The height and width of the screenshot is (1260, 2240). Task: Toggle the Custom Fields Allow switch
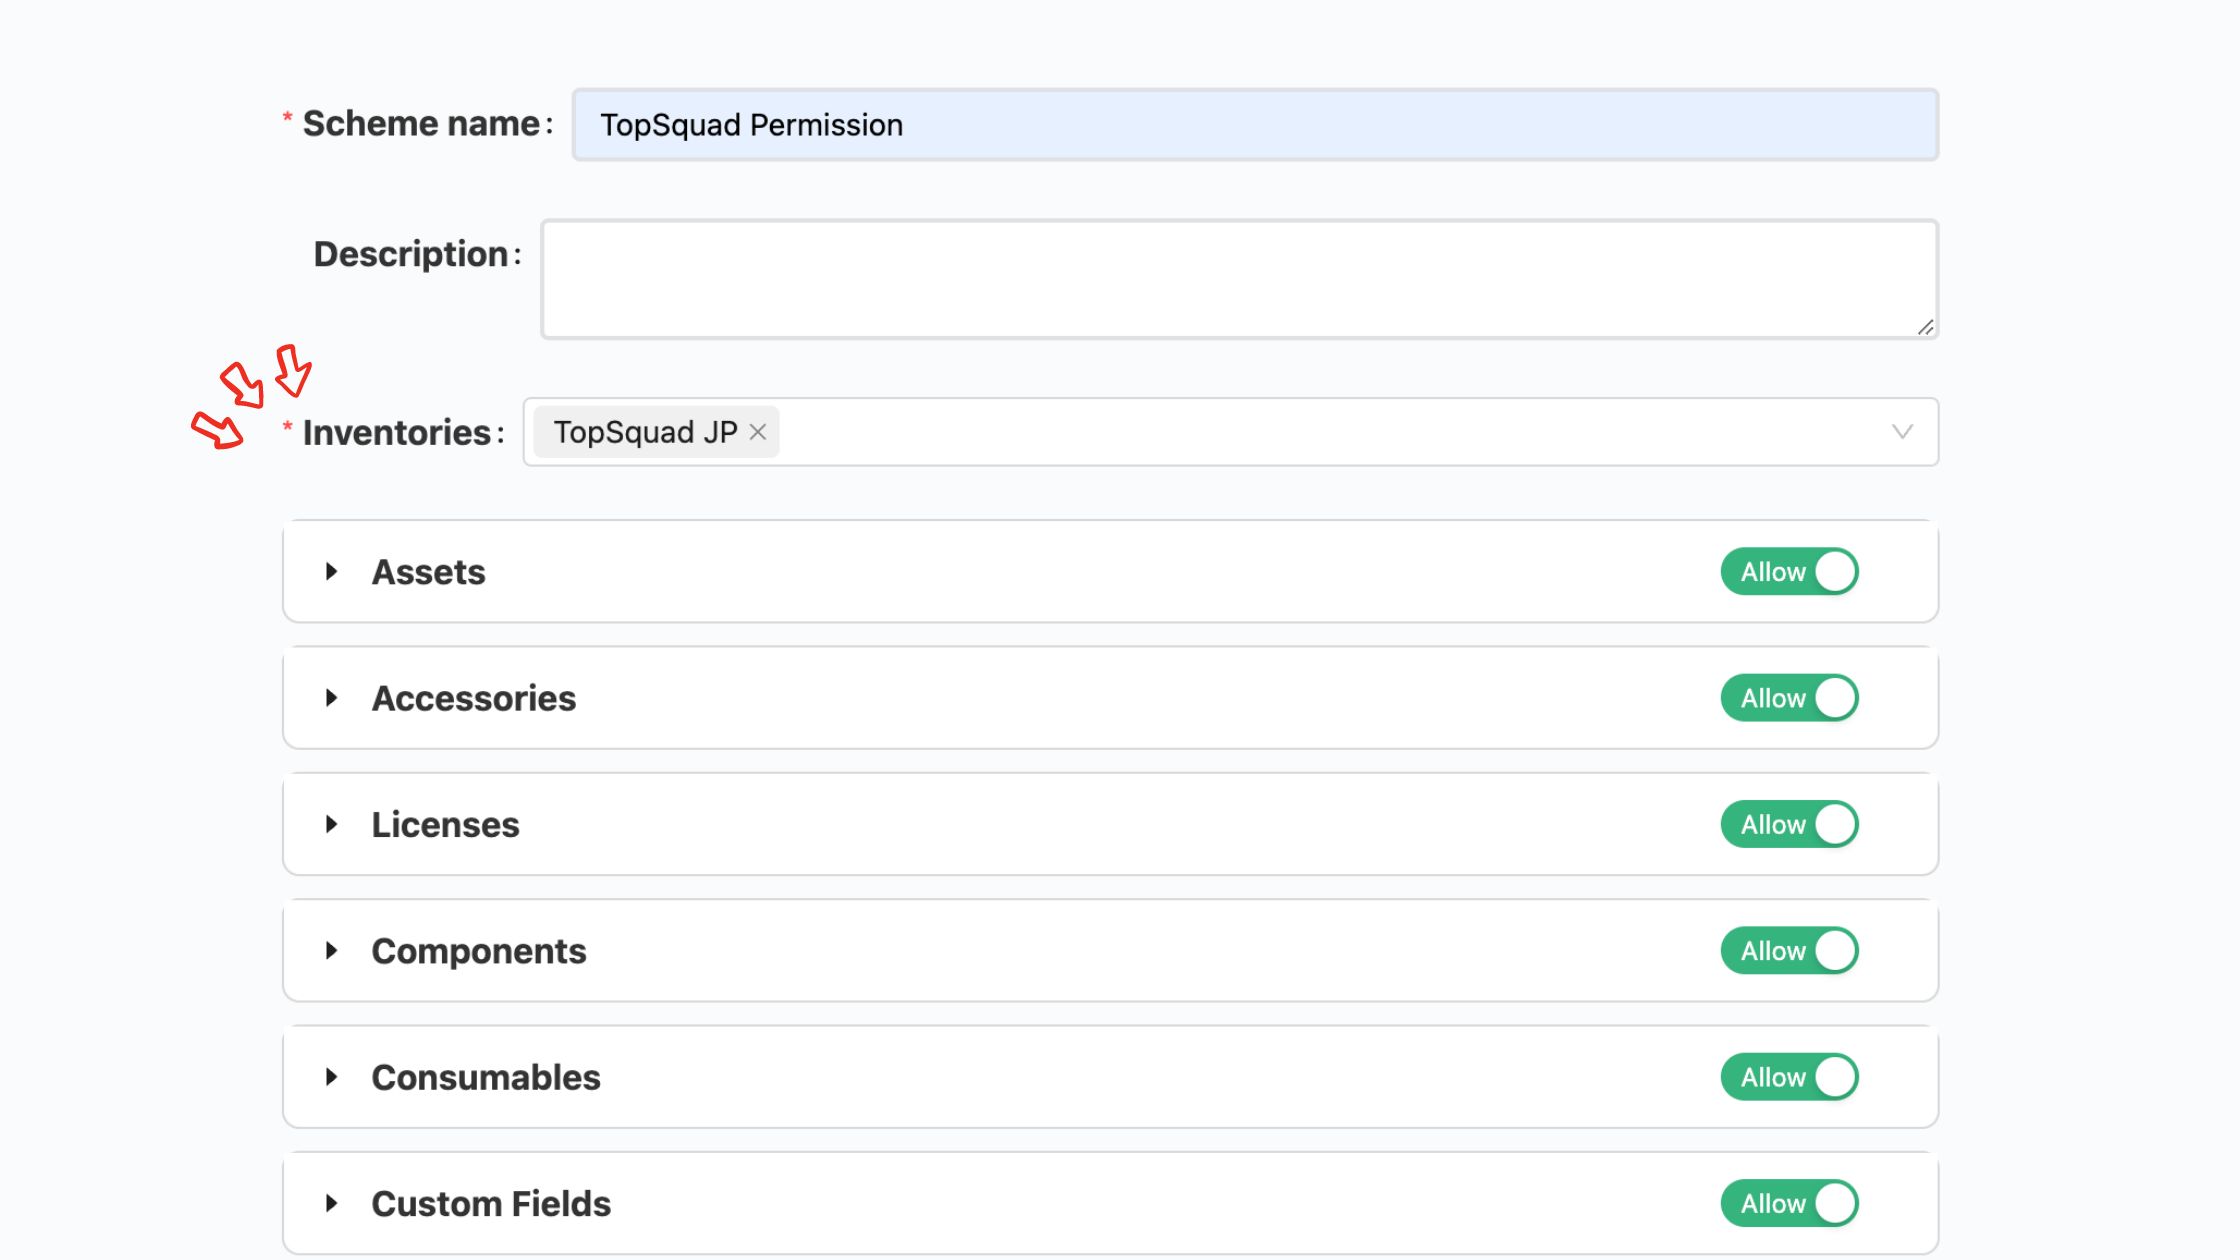pyautogui.click(x=1789, y=1203)
